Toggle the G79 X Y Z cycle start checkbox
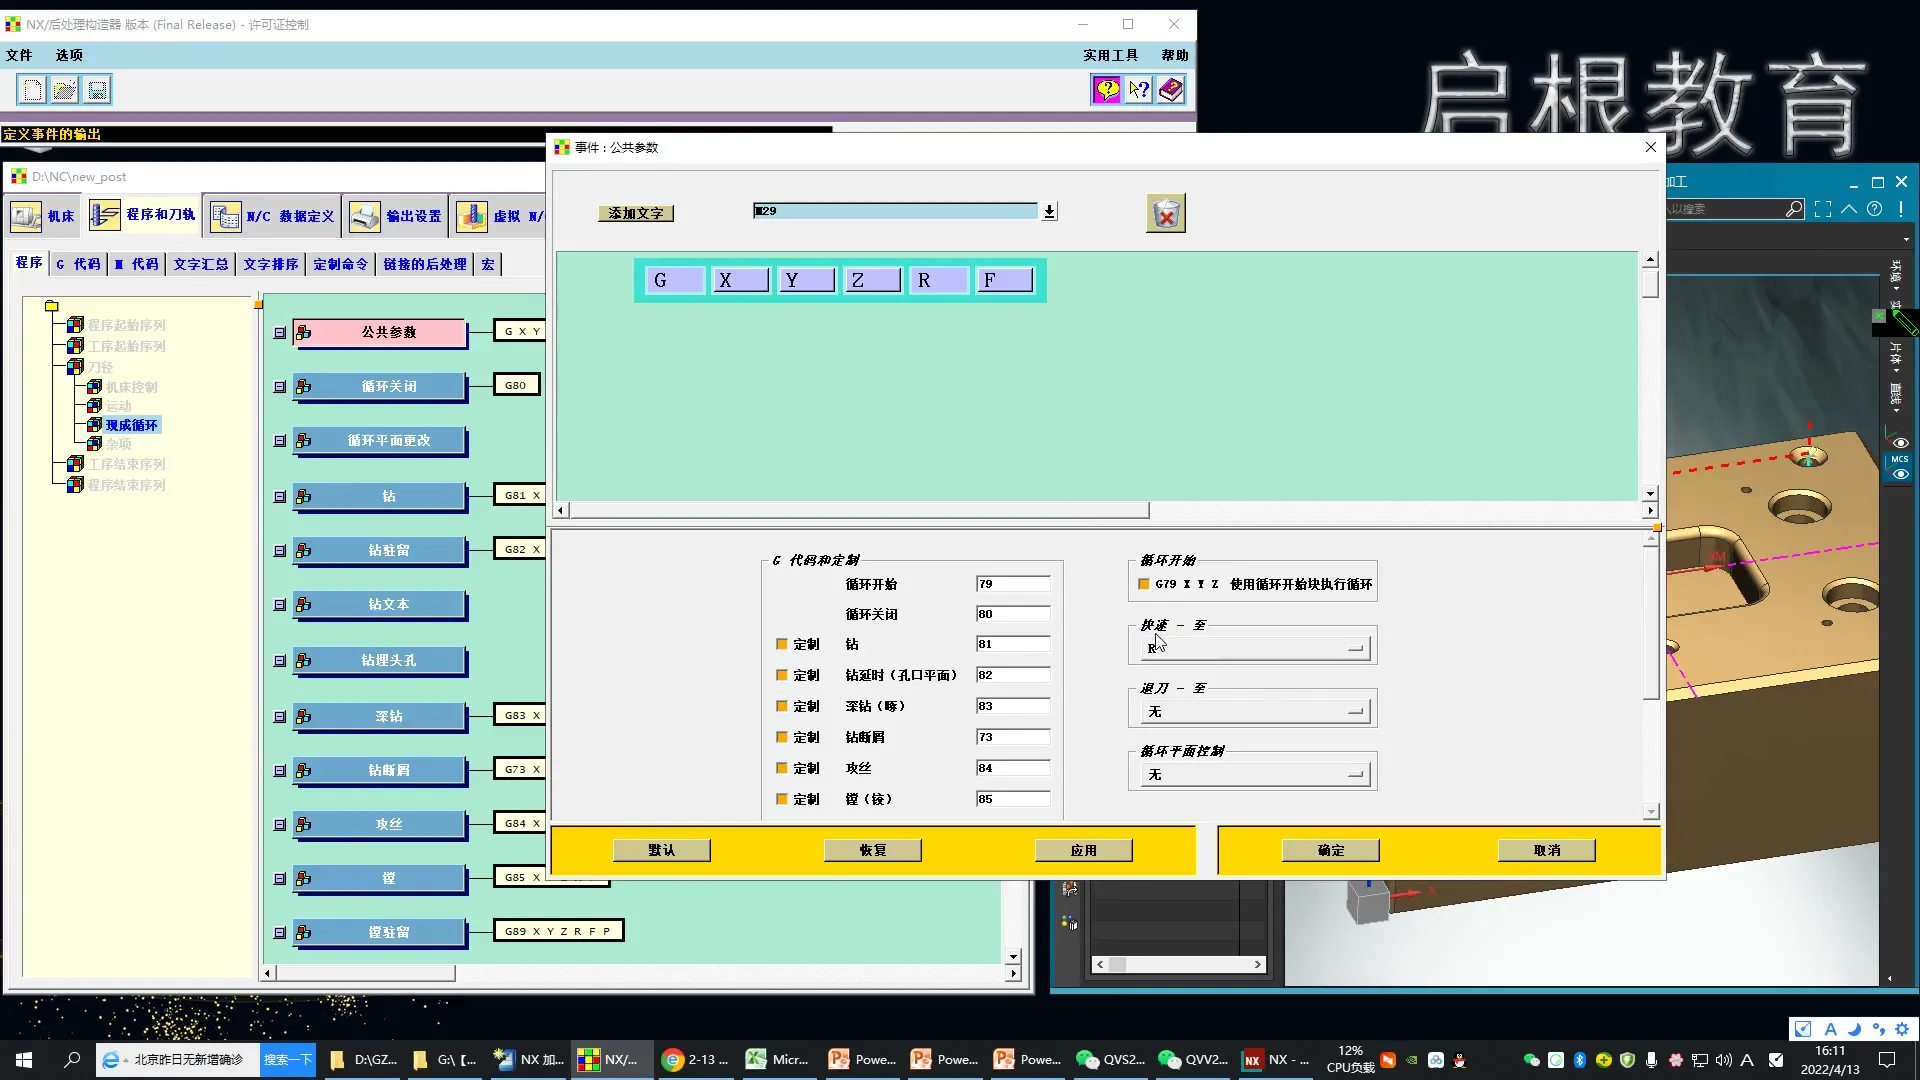Screen dimensions: 1920x1080 click(1144, 584)
